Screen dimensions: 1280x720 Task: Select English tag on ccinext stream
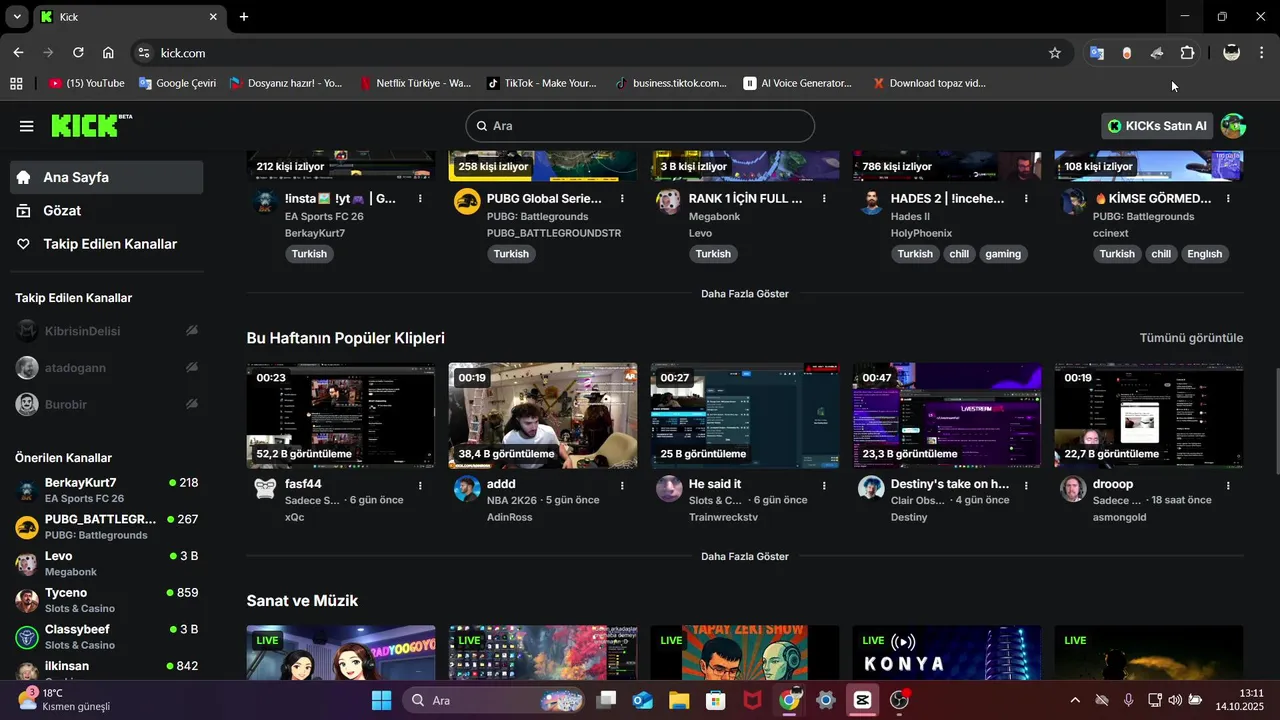click(1204, 254)
